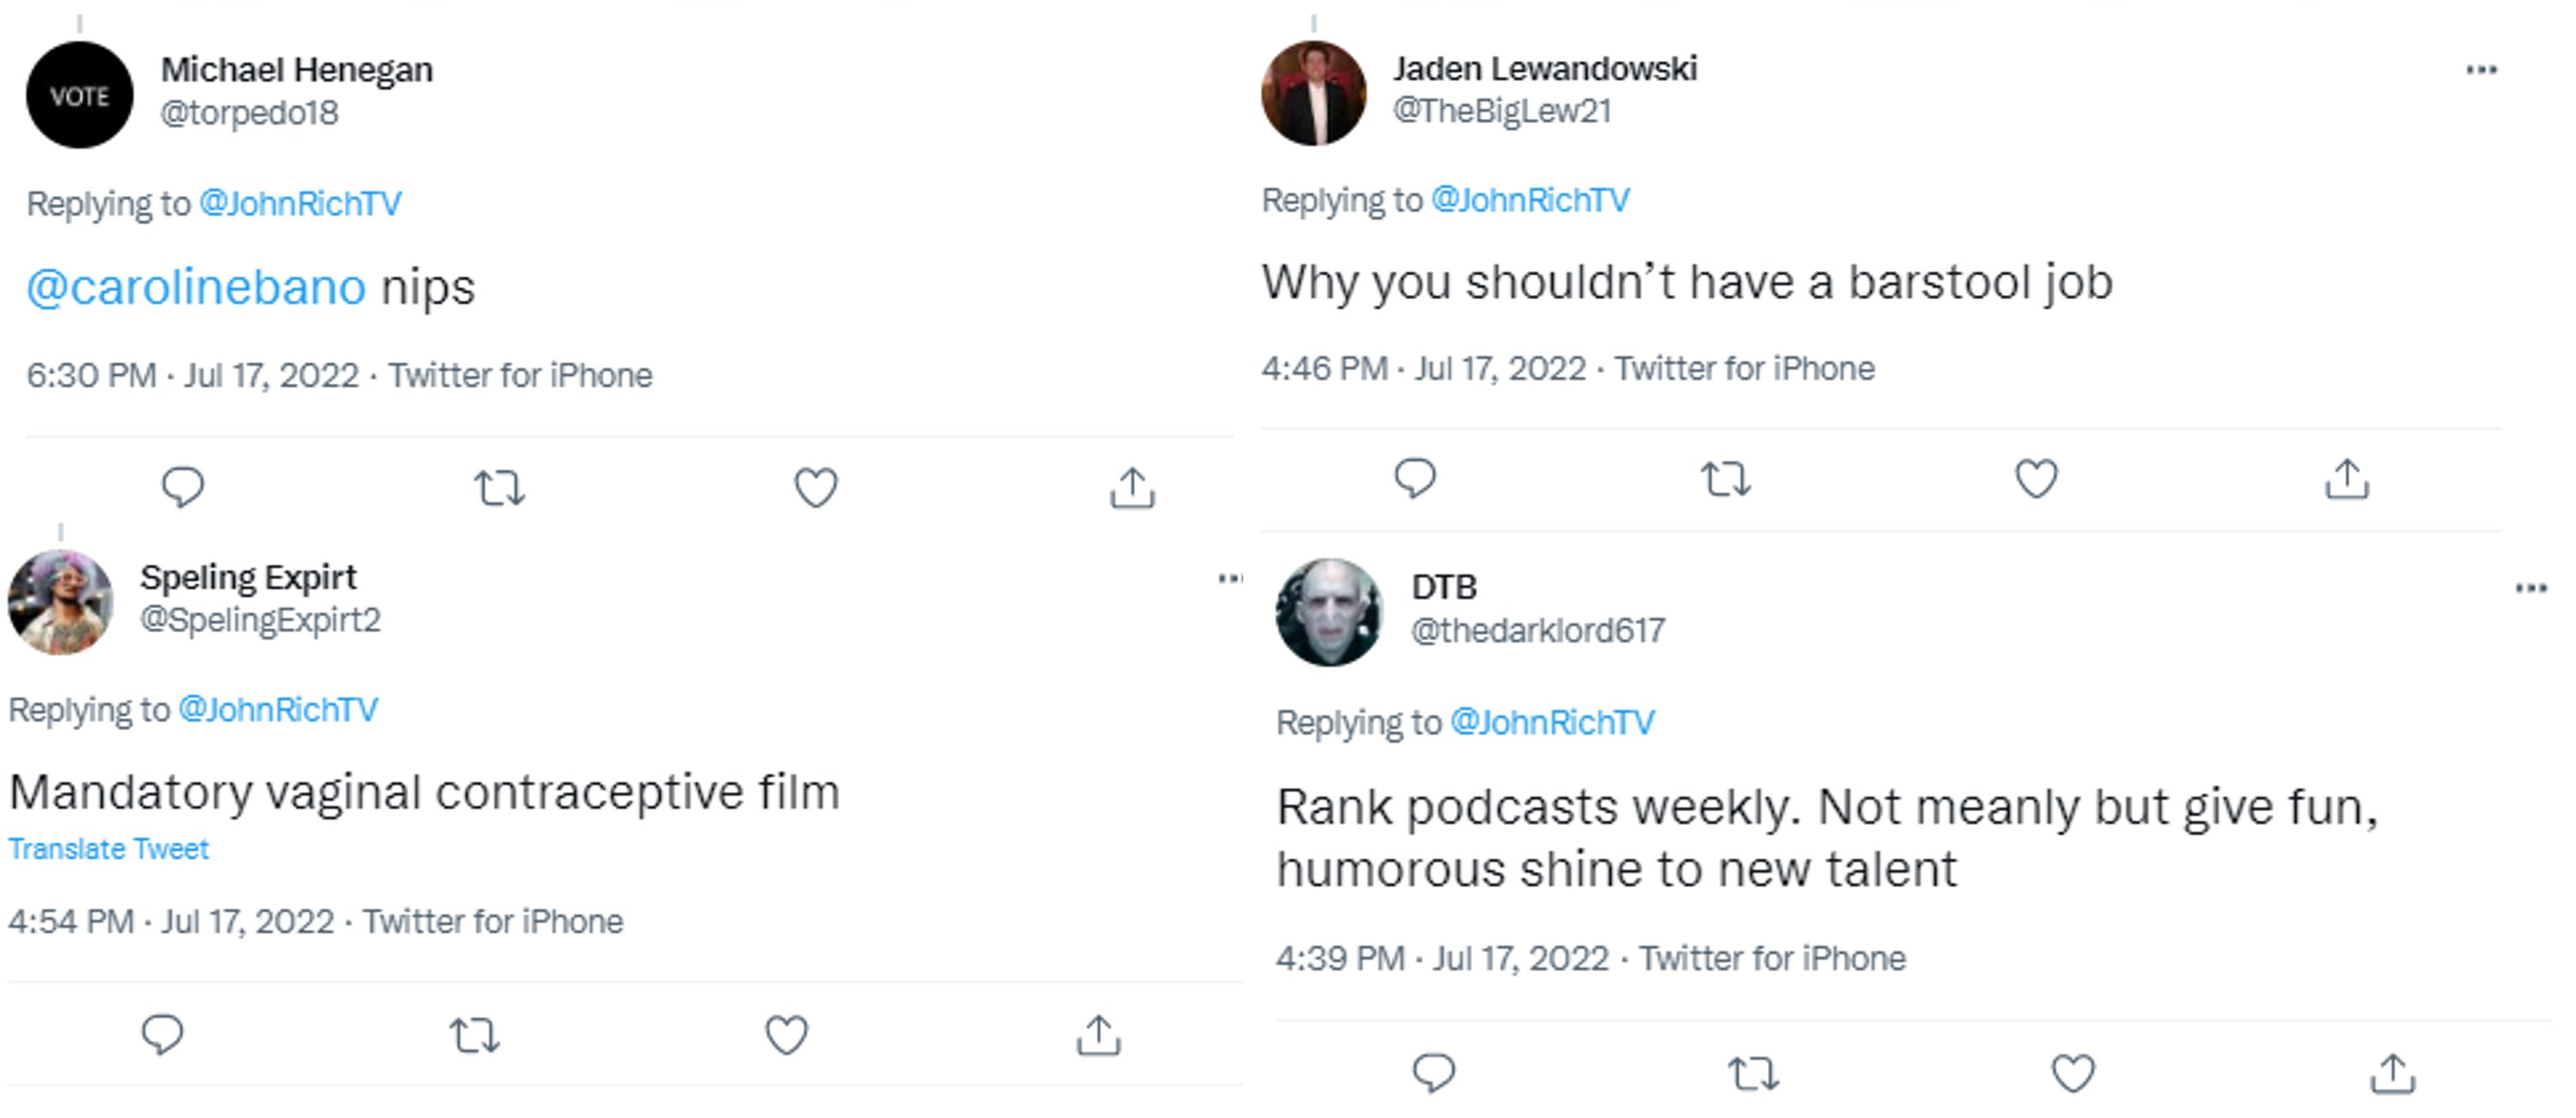Reply to Michael Henegan's tweet
The height and width of the screenshot is (1118, 2576).
click(183, 488)
